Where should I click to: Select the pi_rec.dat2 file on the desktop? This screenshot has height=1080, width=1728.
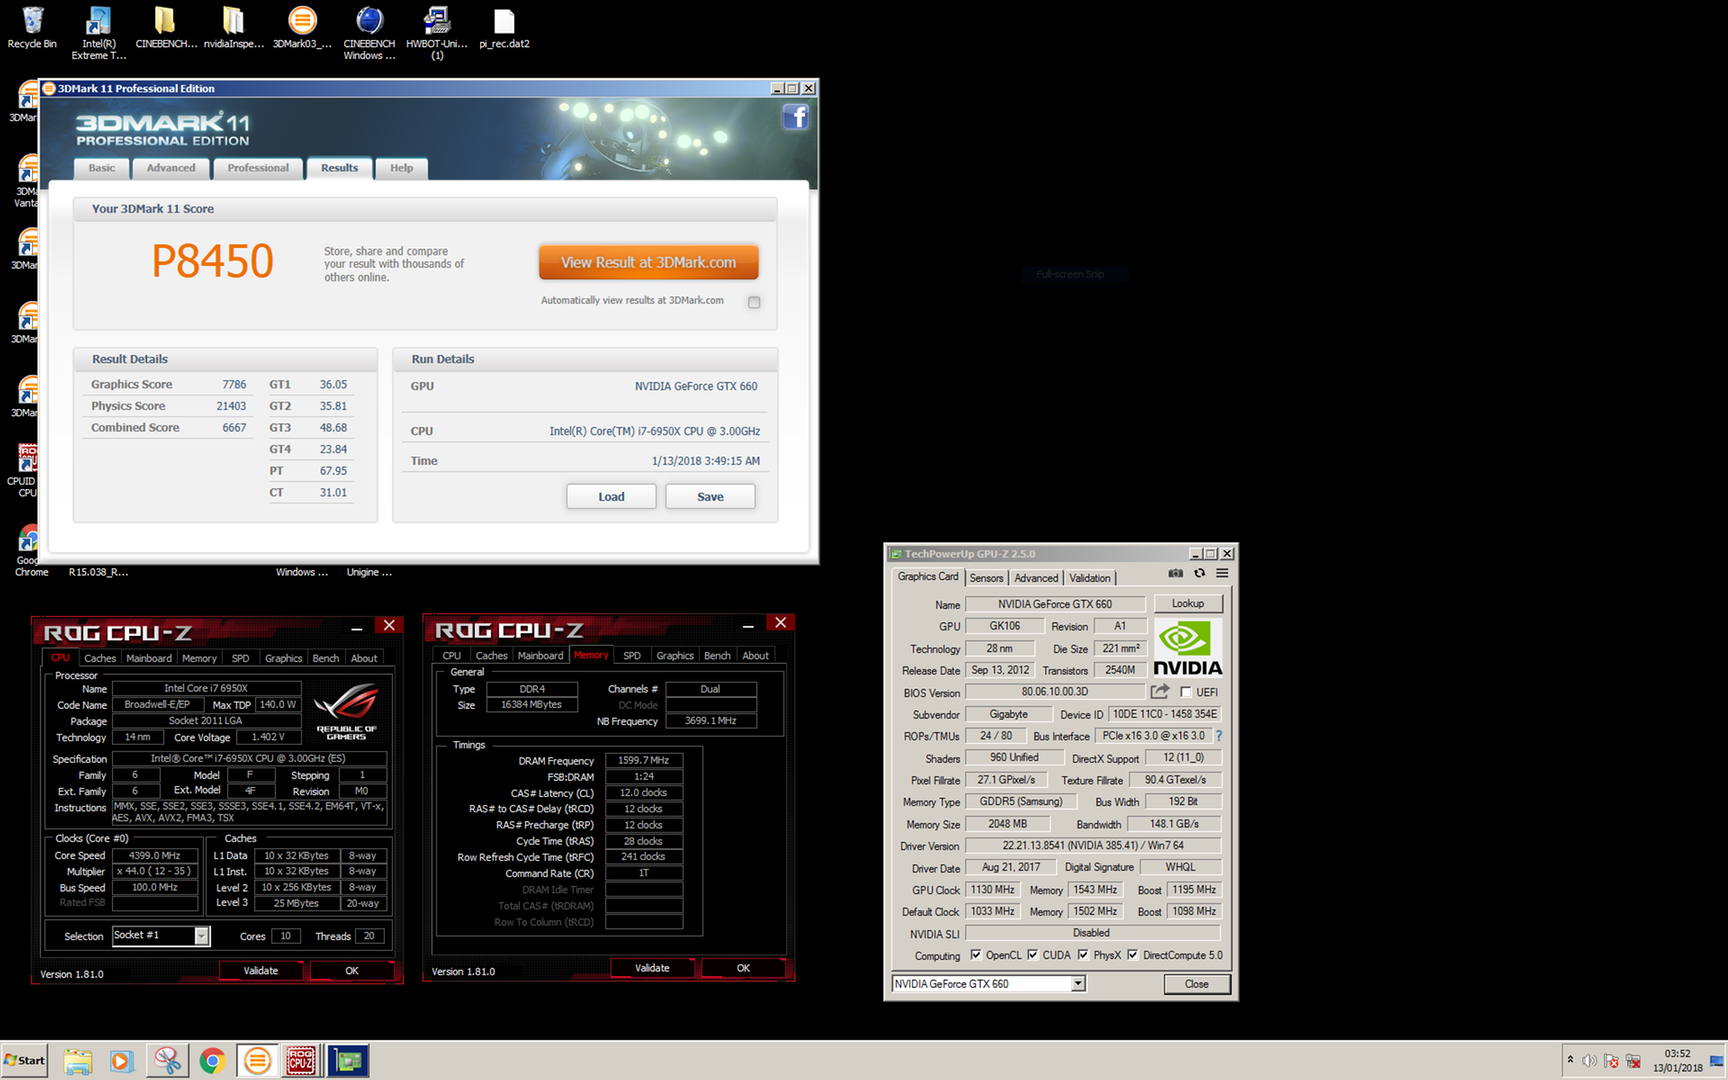pyautogui.click(x=504, y=28)
